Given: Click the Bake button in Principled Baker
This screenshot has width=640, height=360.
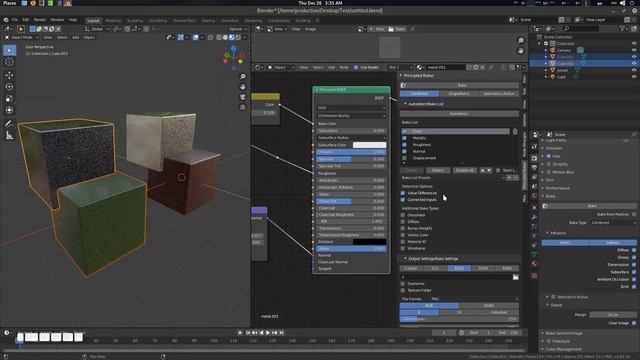Looking at the screenshot, I should (459, 85).
